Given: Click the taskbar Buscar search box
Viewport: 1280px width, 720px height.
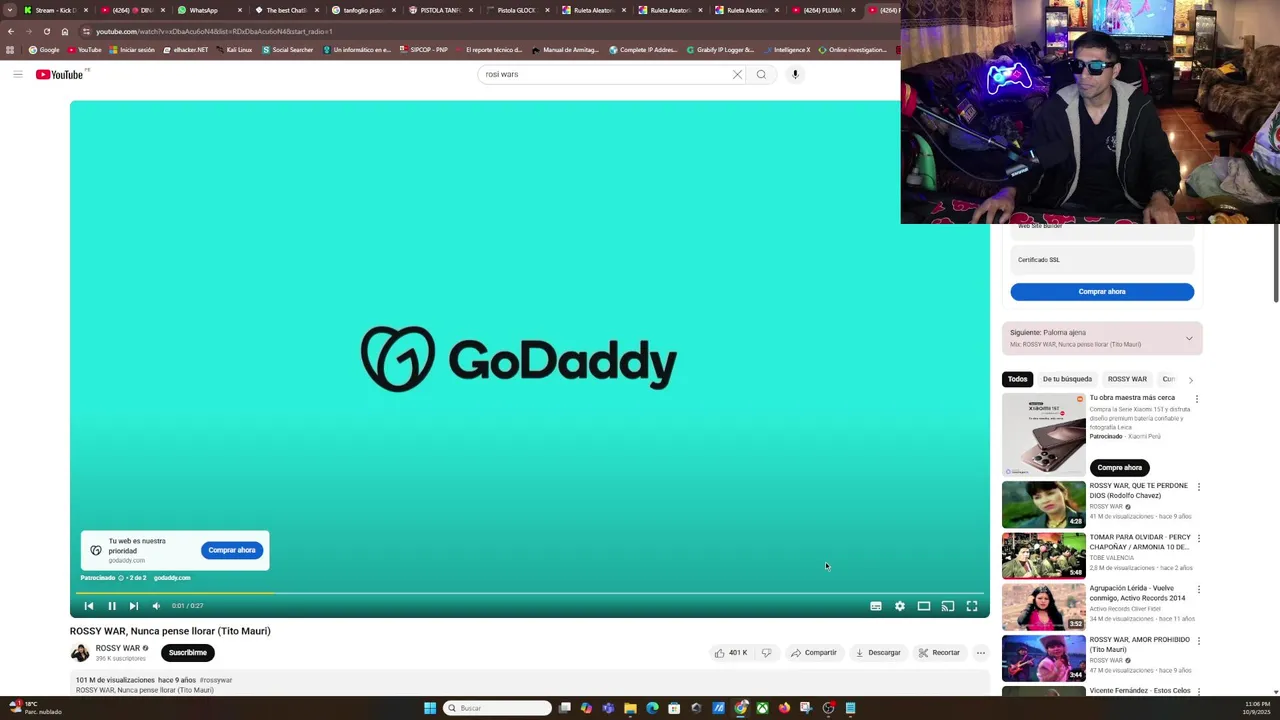Looking at the screenshot, I should click(497, 708).
